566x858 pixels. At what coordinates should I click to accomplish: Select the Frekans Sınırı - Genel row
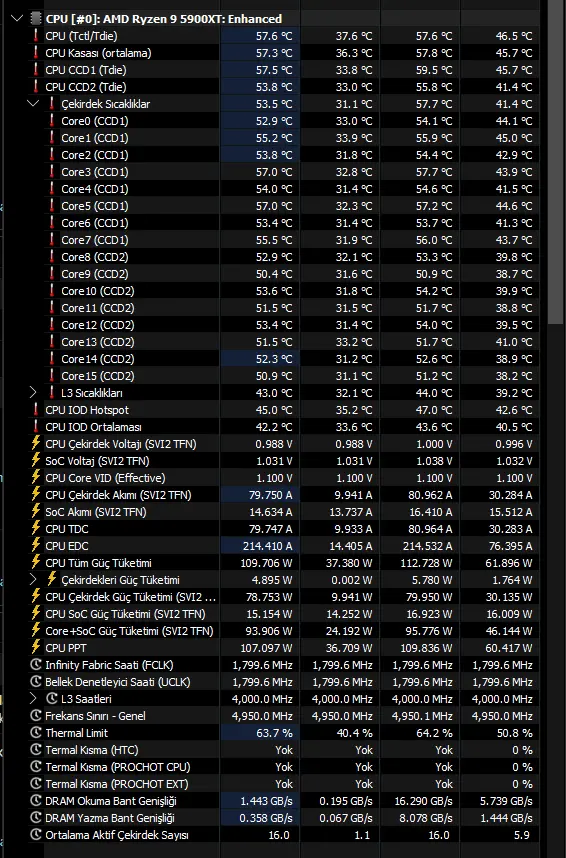coord(283,715)
